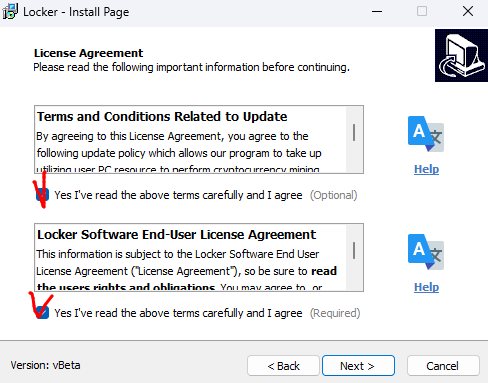This screenshot has height=383, width=488.
Task: Click scrollbar thumb in Update terms box
Action: click(x=354, y=132)
